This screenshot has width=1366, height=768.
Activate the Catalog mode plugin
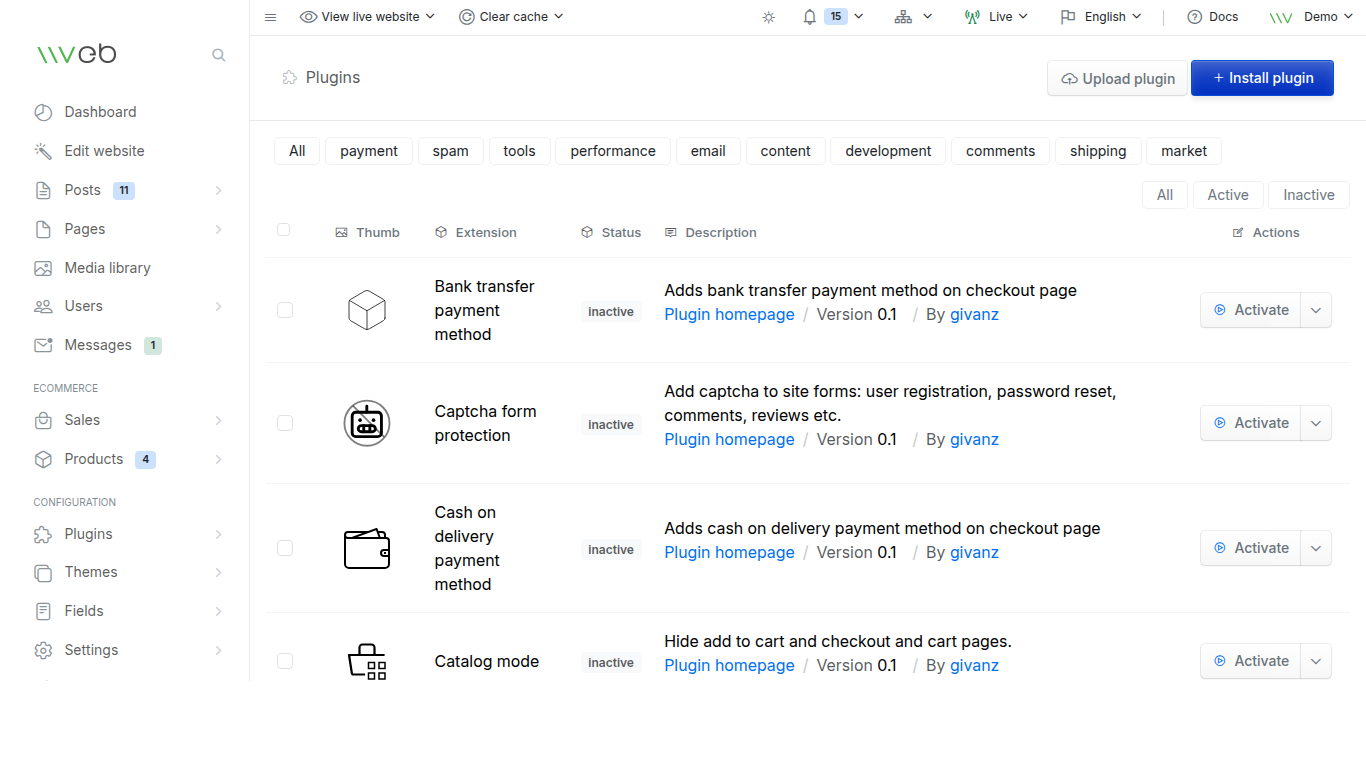point(1250,661)
